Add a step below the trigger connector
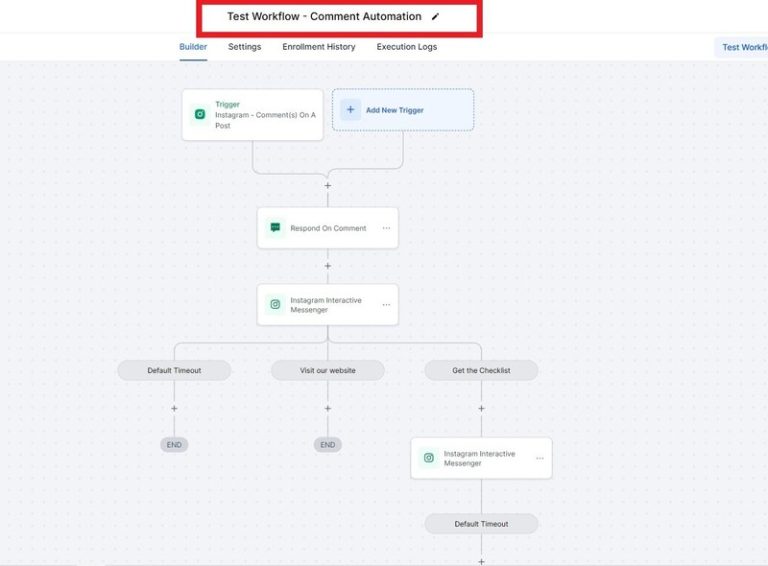 pyautogui.click(x=327, y=185)
